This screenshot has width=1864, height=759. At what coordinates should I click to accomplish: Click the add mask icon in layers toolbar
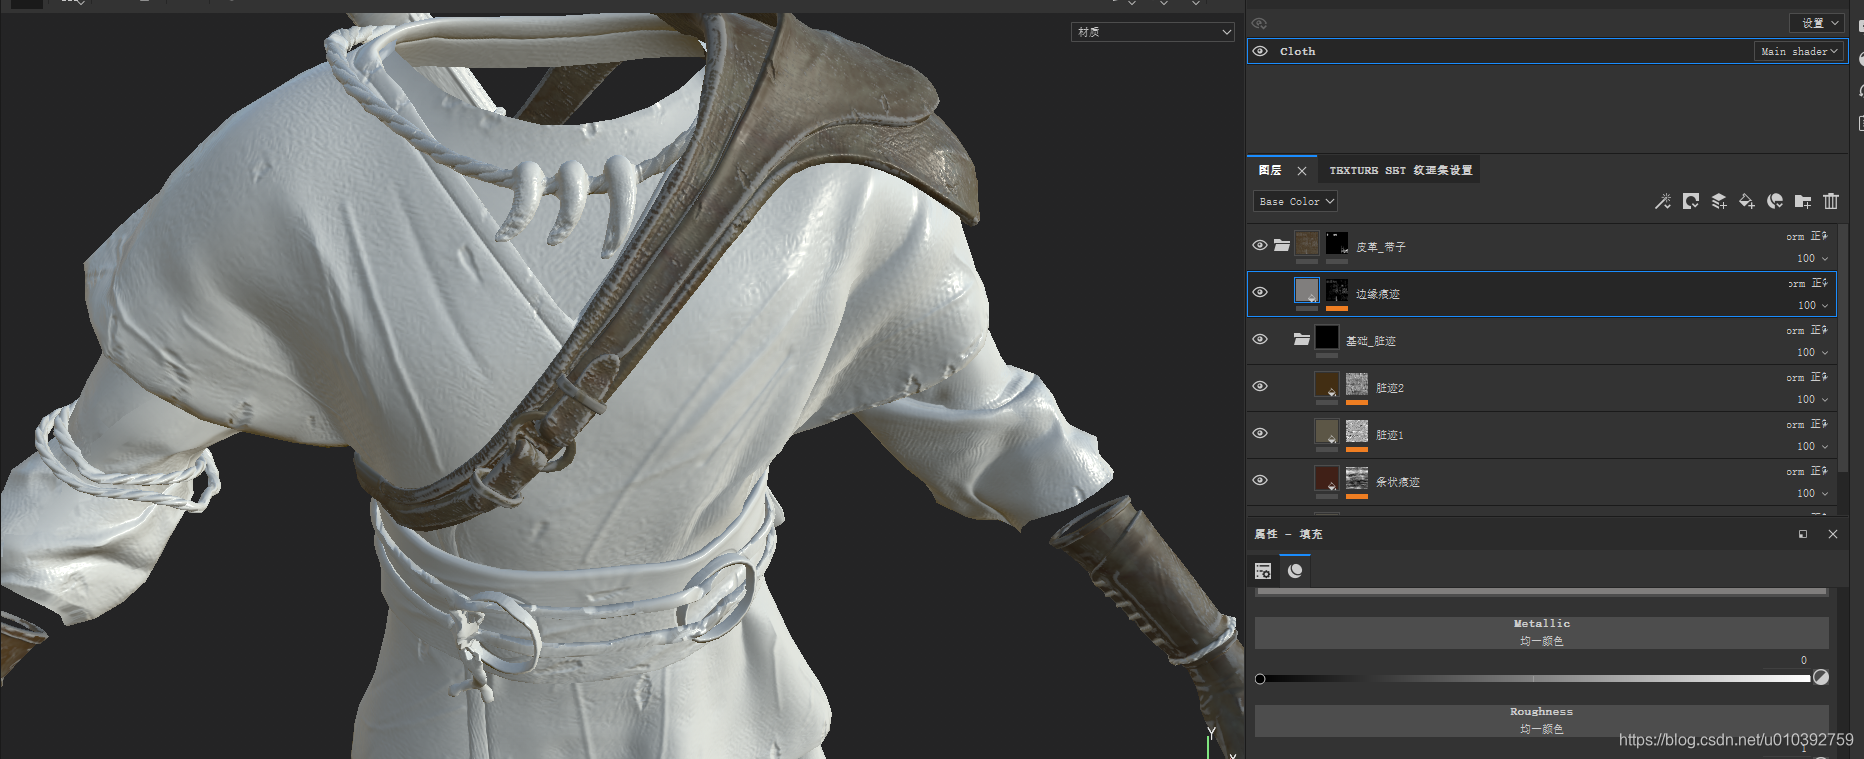(x=1691, y=201)
